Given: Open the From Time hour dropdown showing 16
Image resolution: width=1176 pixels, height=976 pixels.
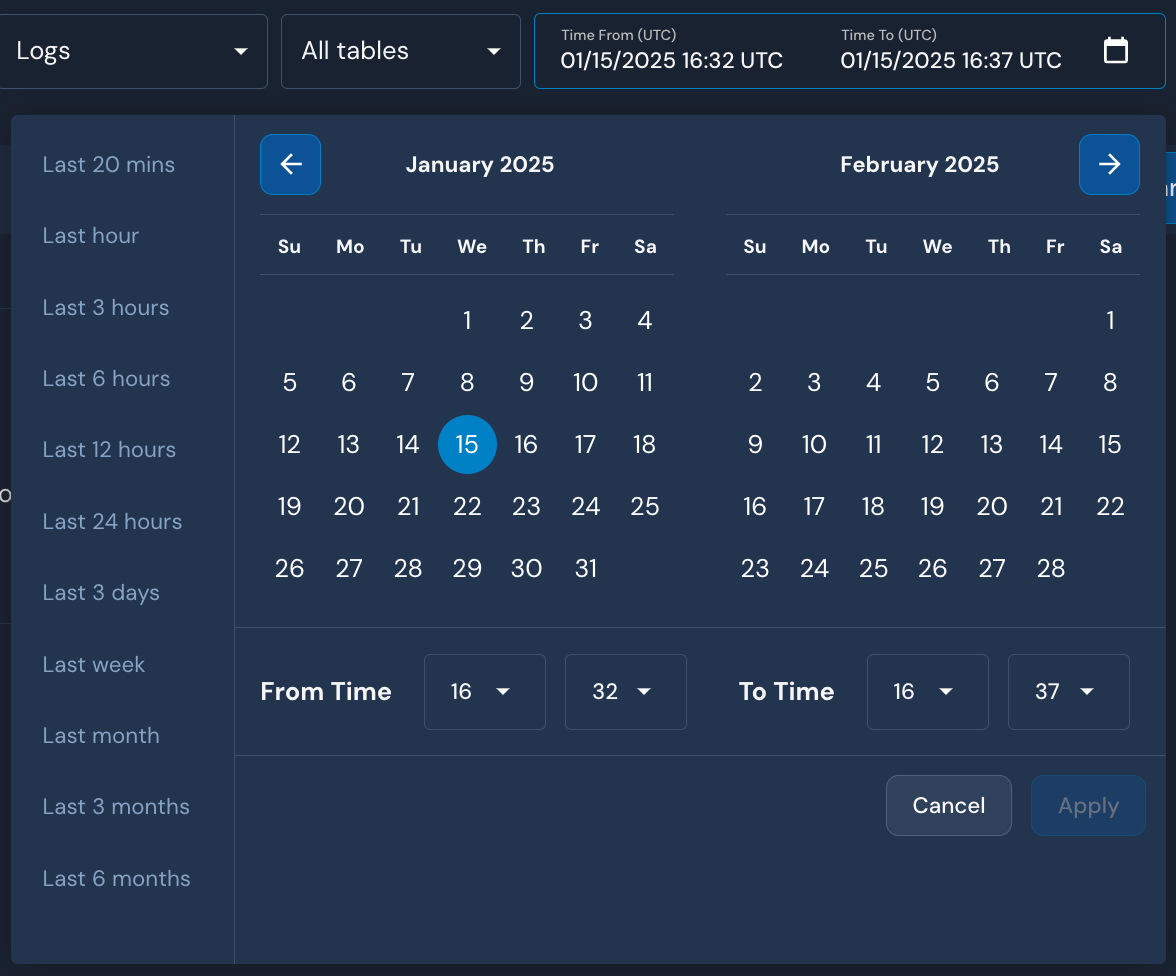Looking at the screenshot, I should pos(484,691).
